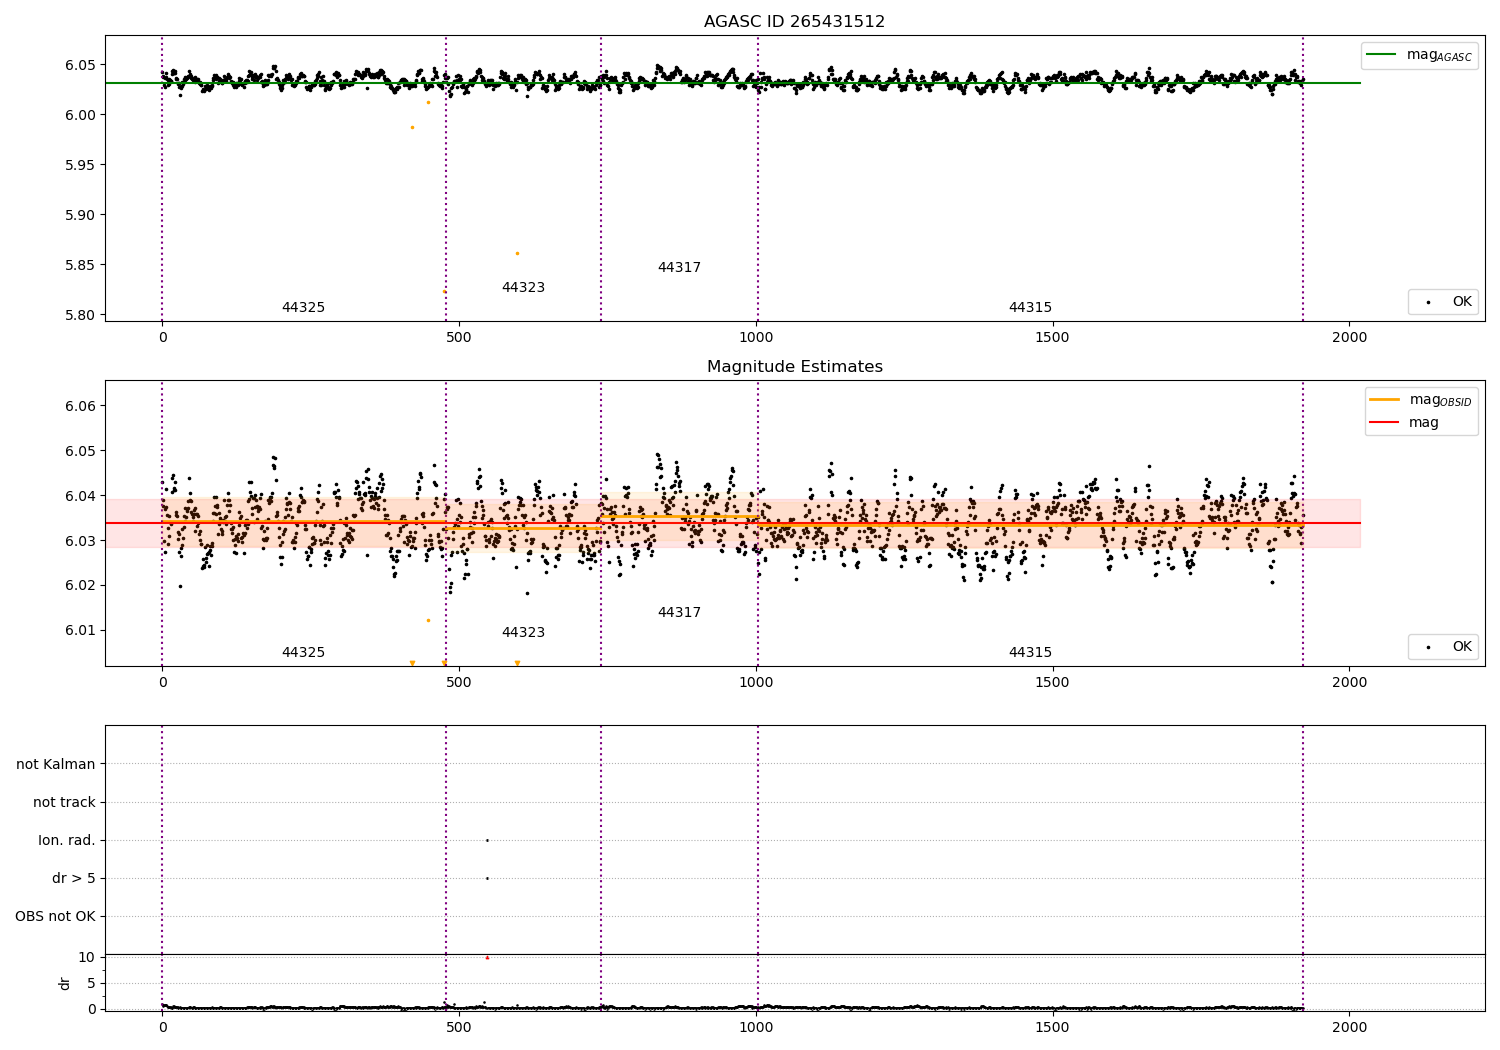Click OBSID label 44315 in the top plot
The height and width of the screenshot is (1050, 1500).
[x=1030, y=308]
